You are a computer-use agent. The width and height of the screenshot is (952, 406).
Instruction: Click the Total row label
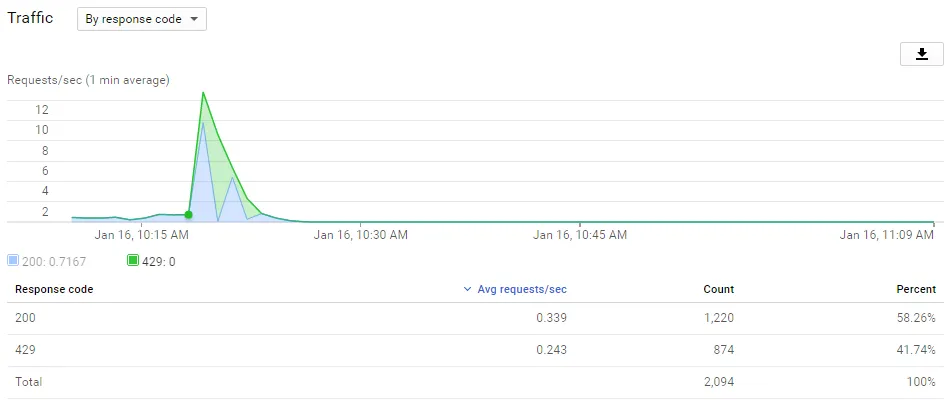[28, 381]
